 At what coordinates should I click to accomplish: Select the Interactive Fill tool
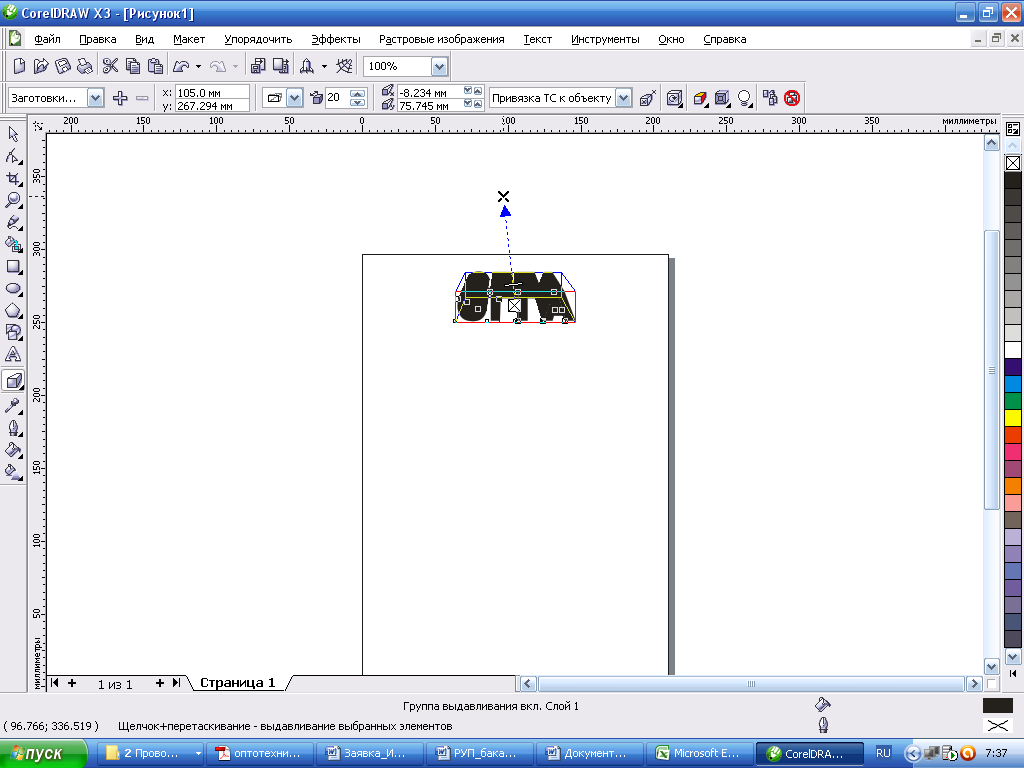pos(13,472)
